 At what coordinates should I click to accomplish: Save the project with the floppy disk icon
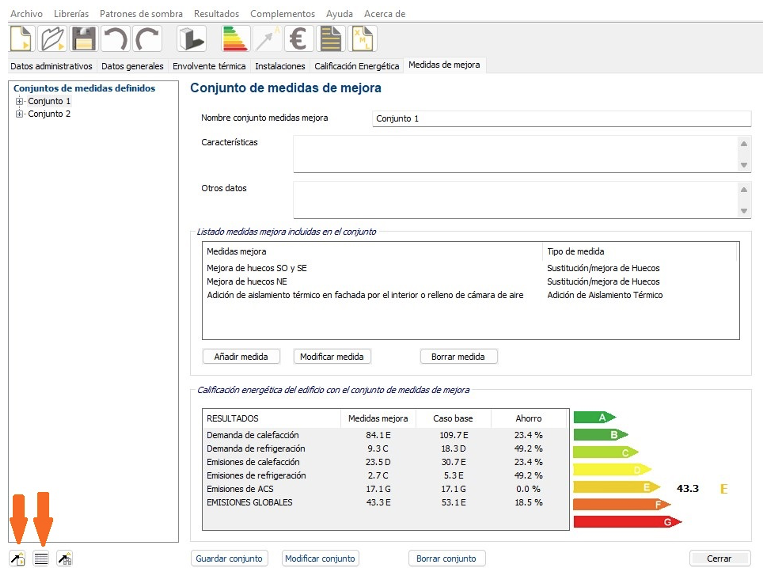(84, 39)
